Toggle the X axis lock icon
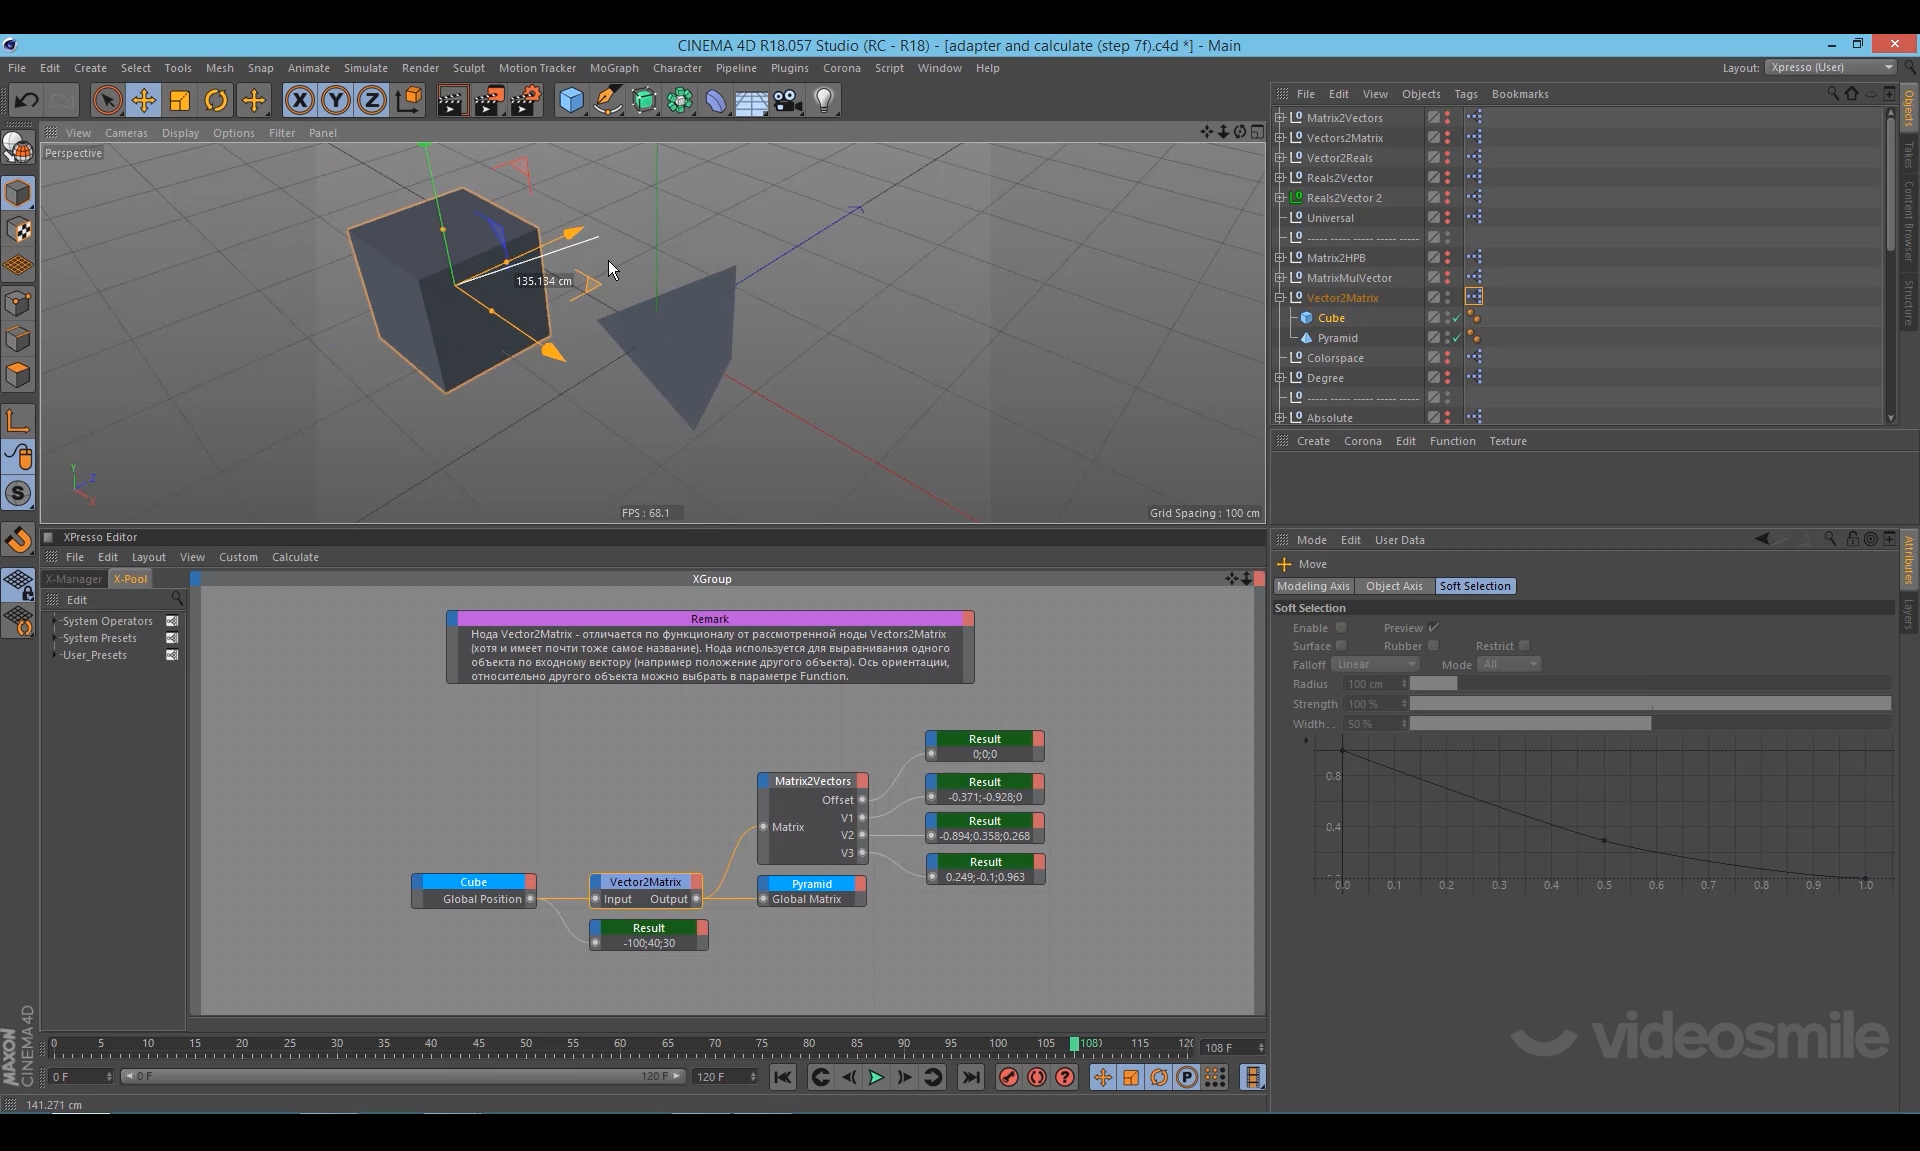This screenshot has height=1151, width=1920. coord(299,100)
